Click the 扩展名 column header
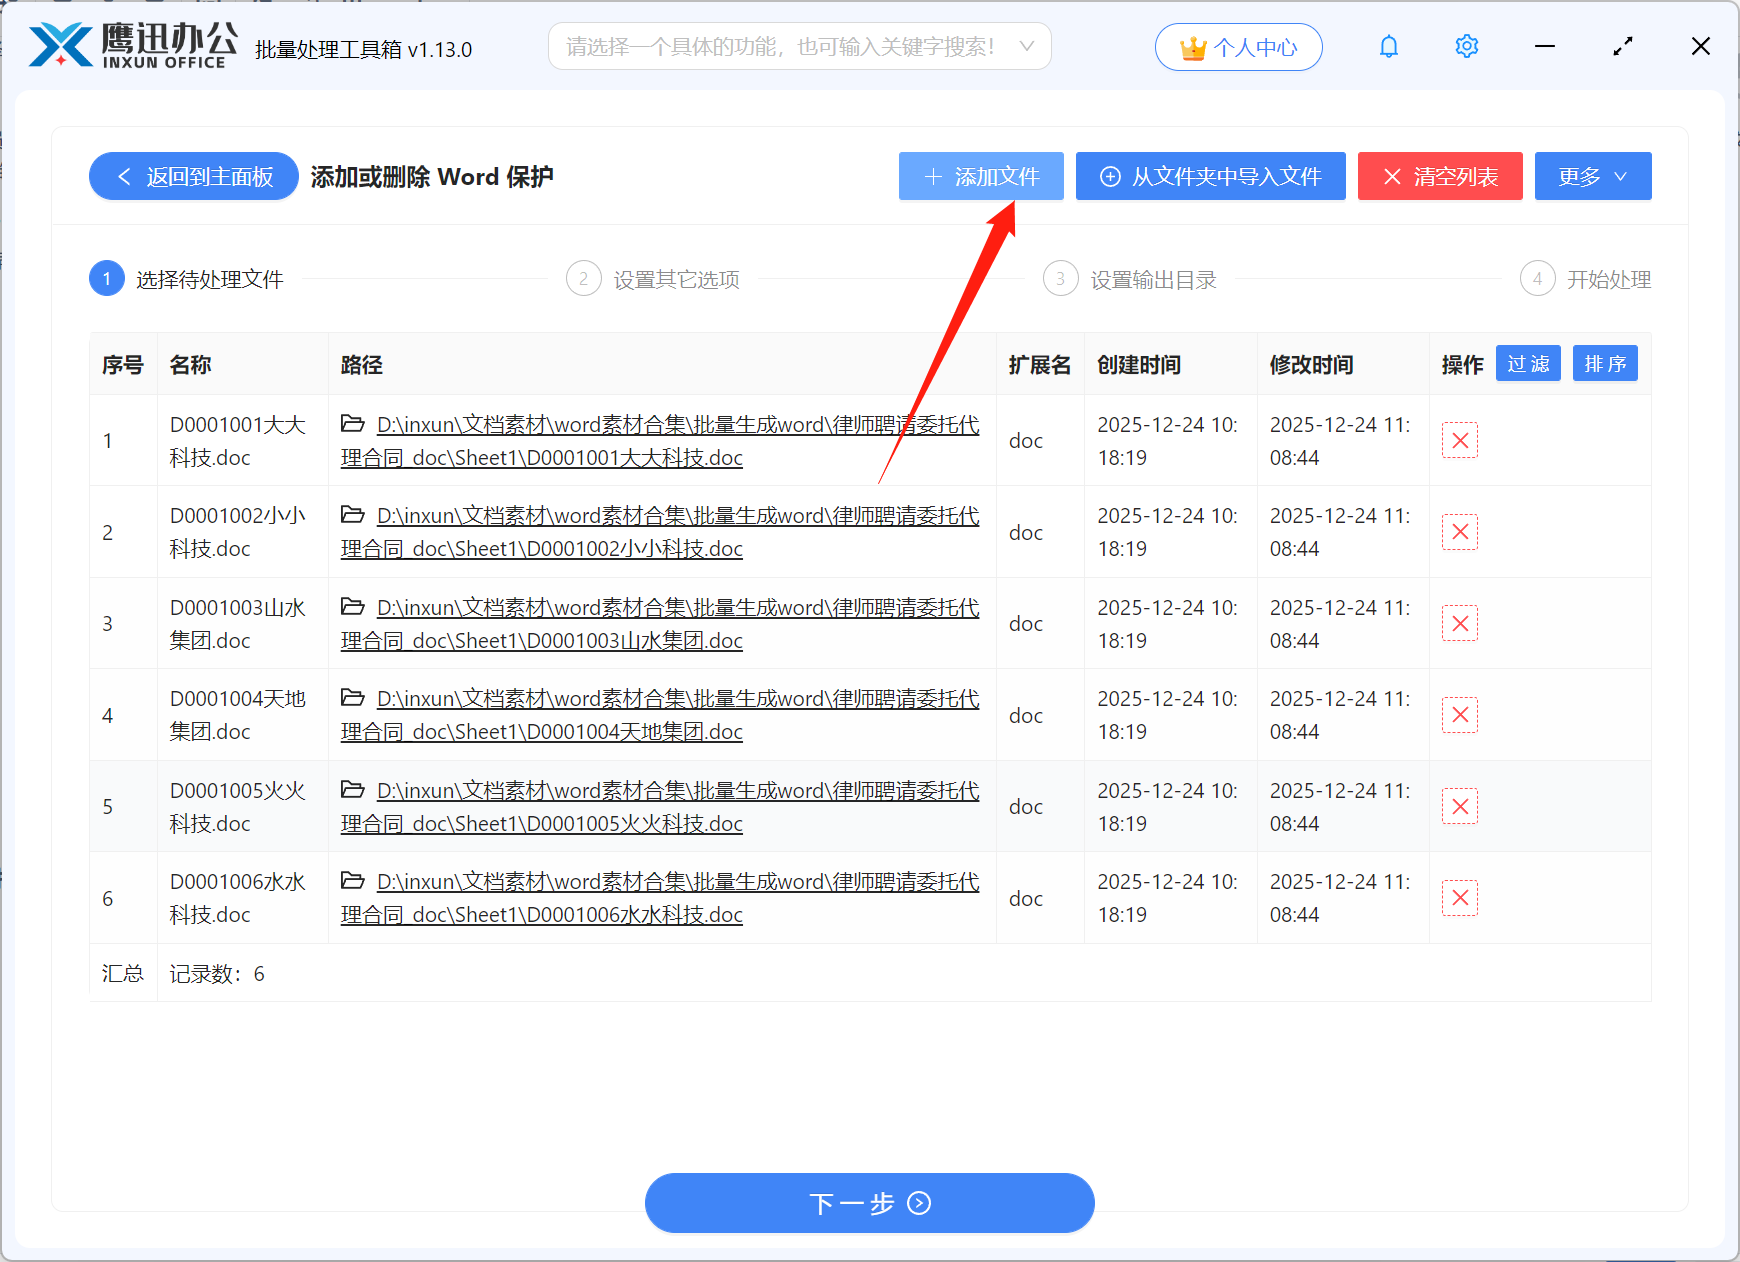This screenshot has height=1262, width=1740. tap(1040, 365)
